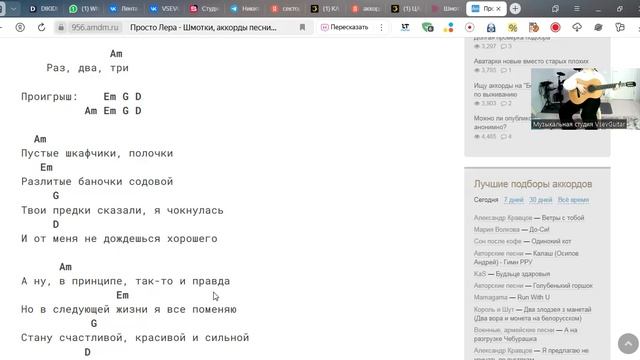Click the solid red circle record extension
Image resolution: width=640 pixels, height=360 pixels.
pyautogui.click(x=555, y=27)
